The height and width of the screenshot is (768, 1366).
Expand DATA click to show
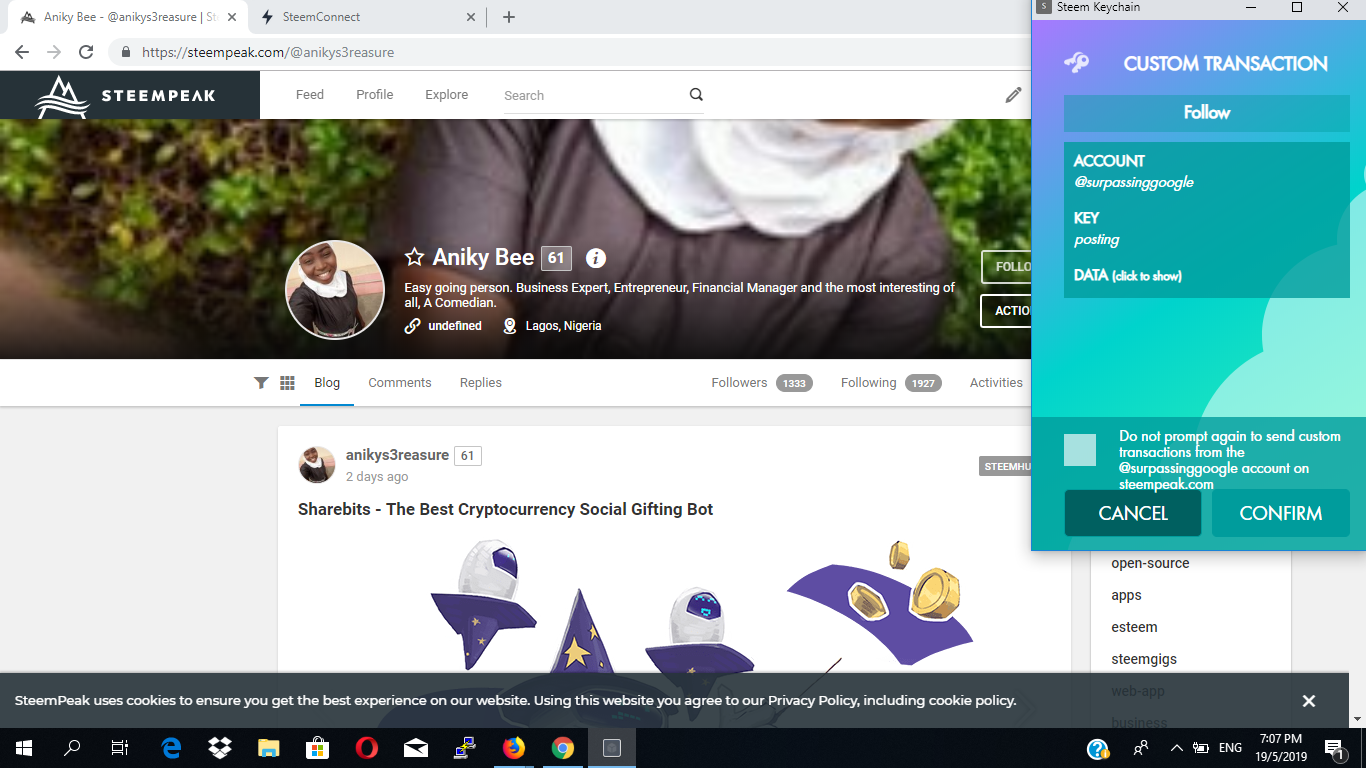1128,275
